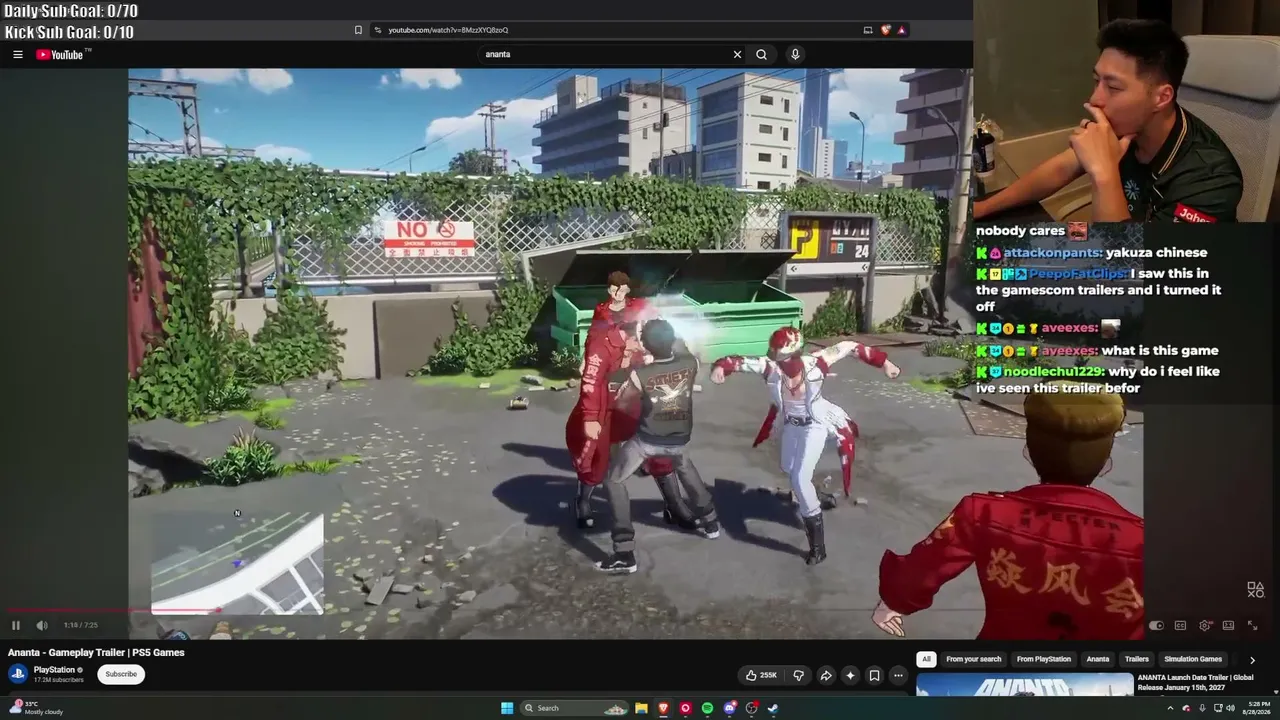Mute the video player volume
This screenshot has width=1280, height=720.
click(x=42, y=625)
